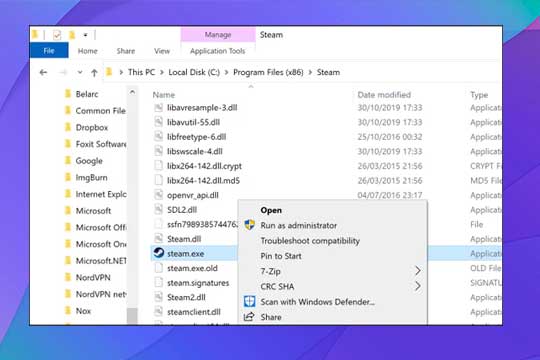Click the Properties checkmark quick-access icon
Screen dimensions: 540x360
click(57, 35)
